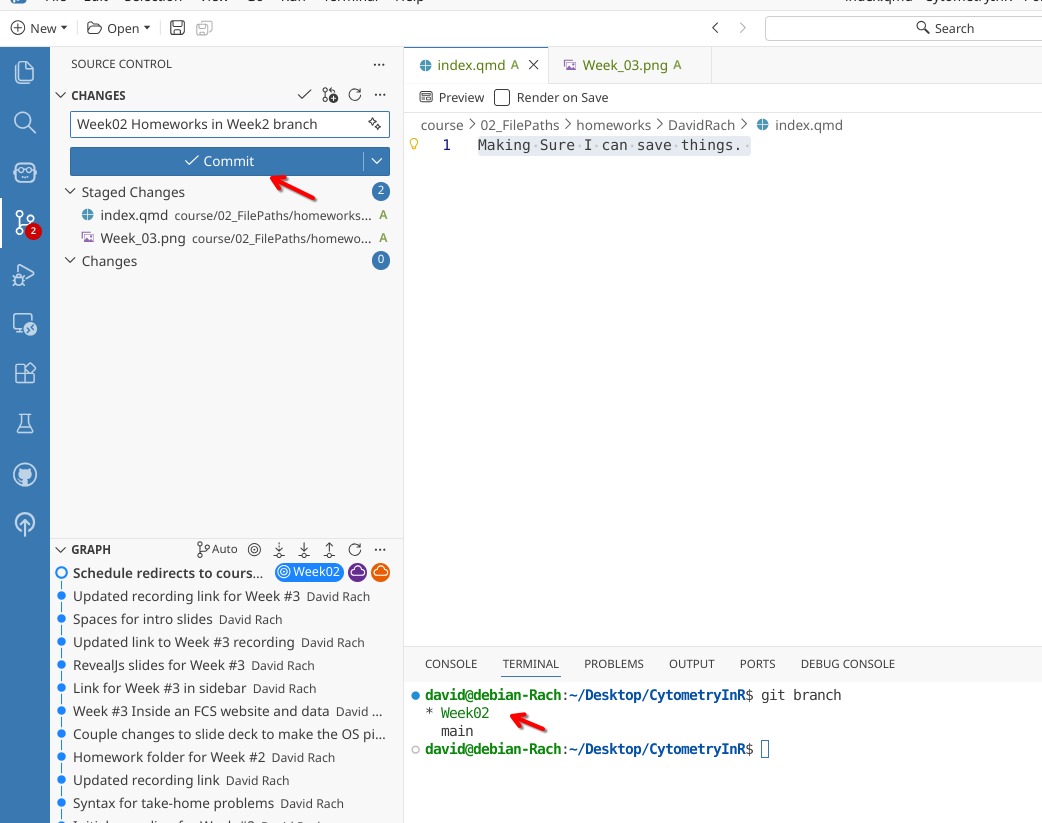The height and width of the screenshot is (823, 1042).
Task: Open the Explorer view in activity bar
Action: (x=25, y=72)
